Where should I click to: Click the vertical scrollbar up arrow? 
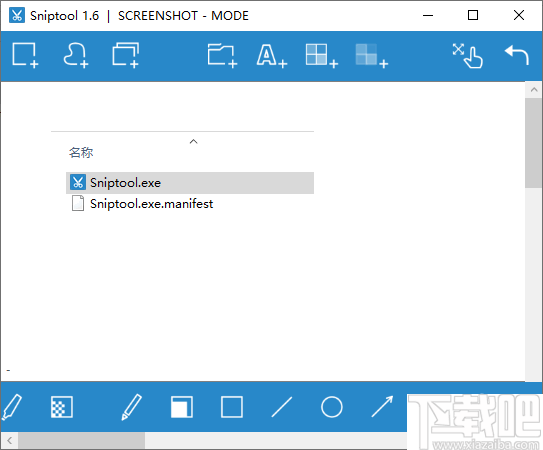(x=534, y=90)
